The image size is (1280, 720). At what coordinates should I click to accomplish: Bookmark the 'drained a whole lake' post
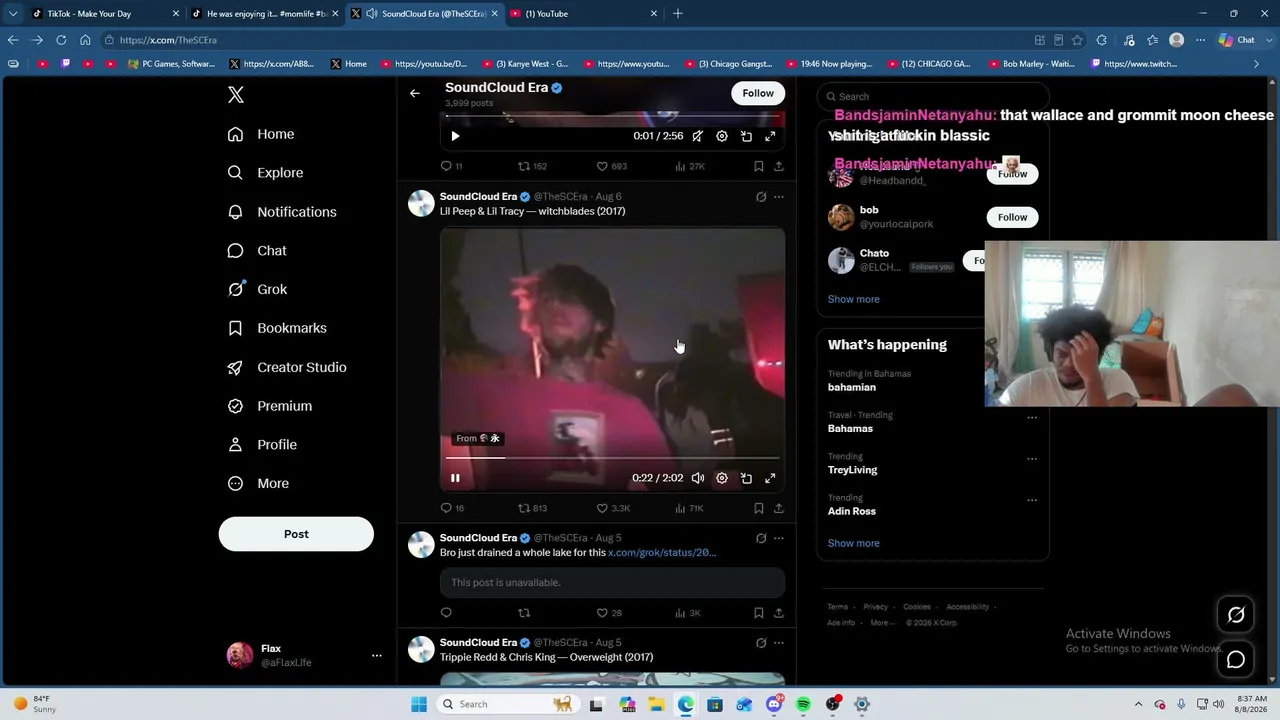(759, 613)
